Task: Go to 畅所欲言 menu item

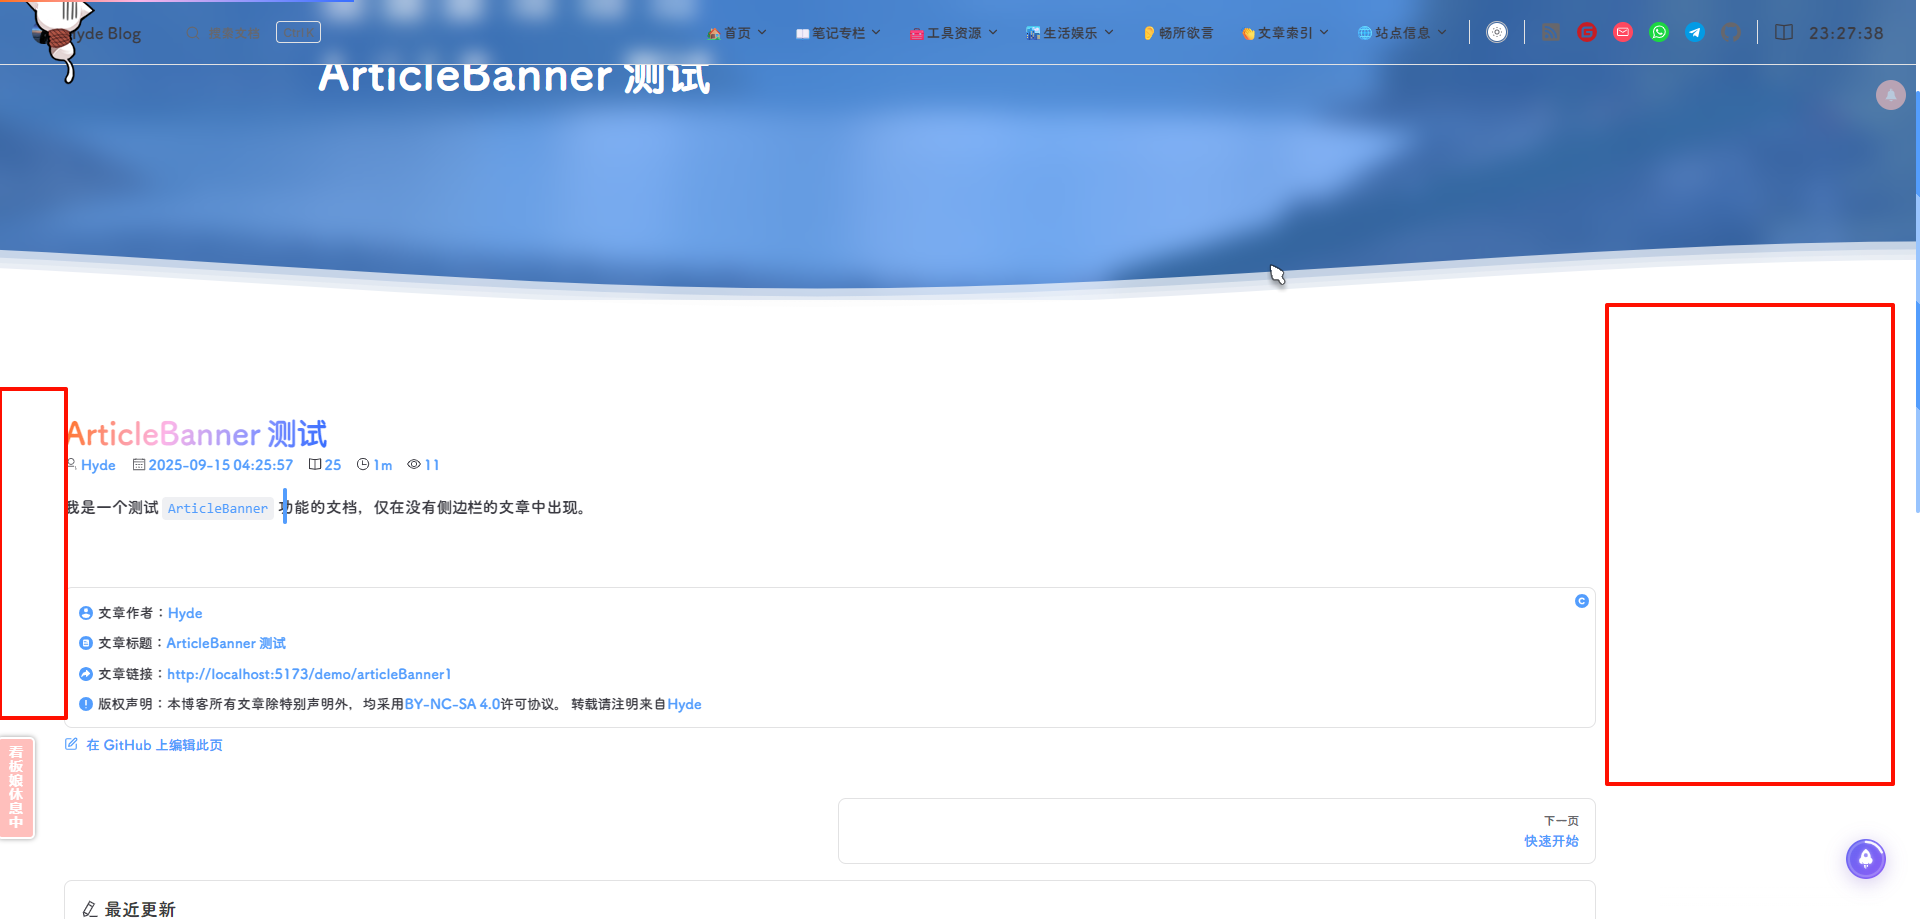Action: point(1179,33)
